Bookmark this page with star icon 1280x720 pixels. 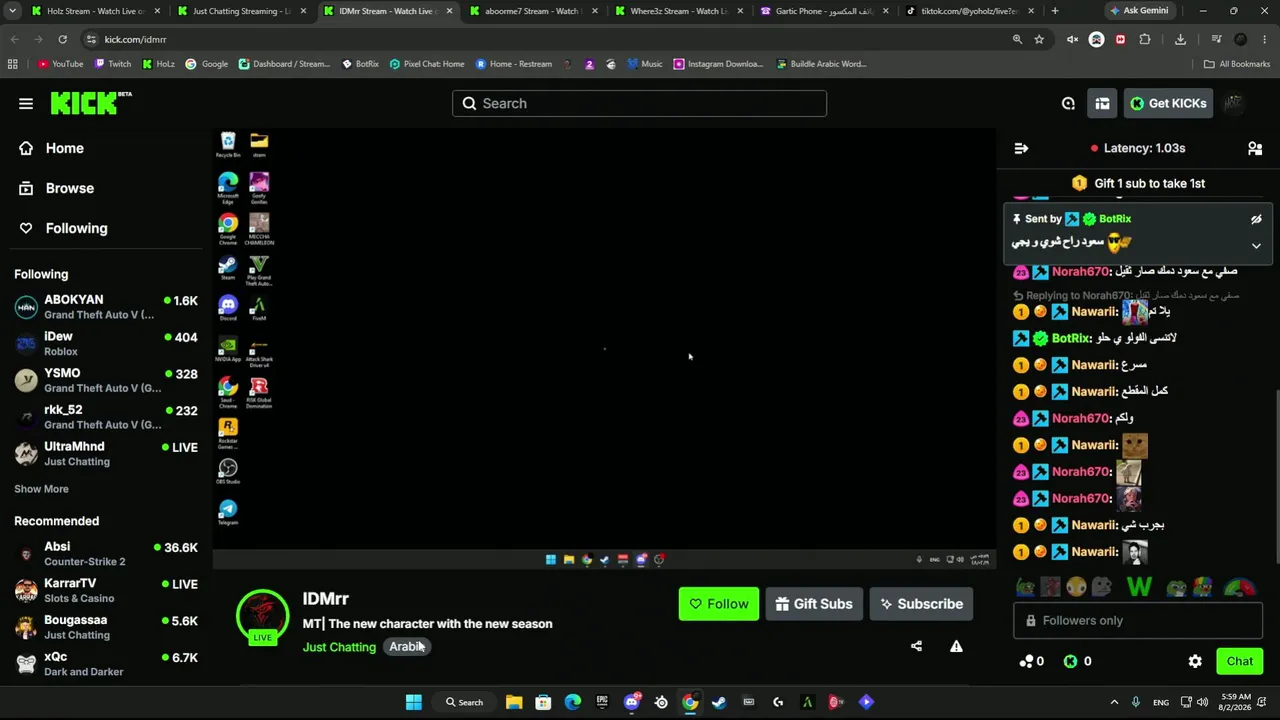(1040, 39)
